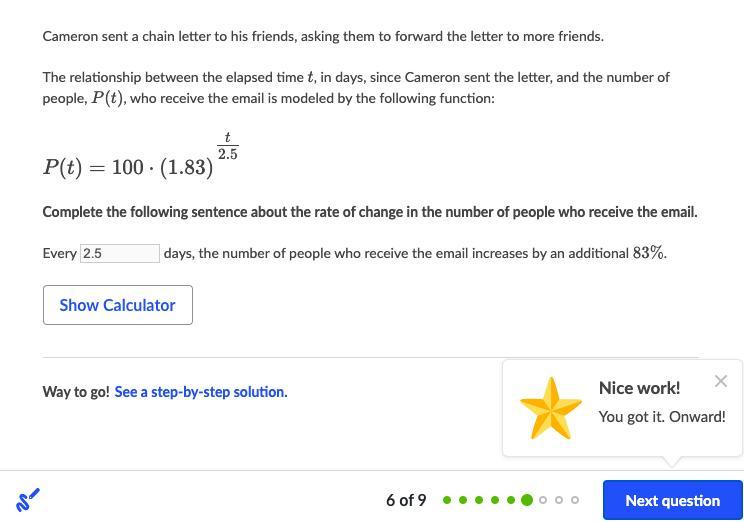Click the first green progress dot
Viewport: 744px width, 522px height.
coord(447,500)
